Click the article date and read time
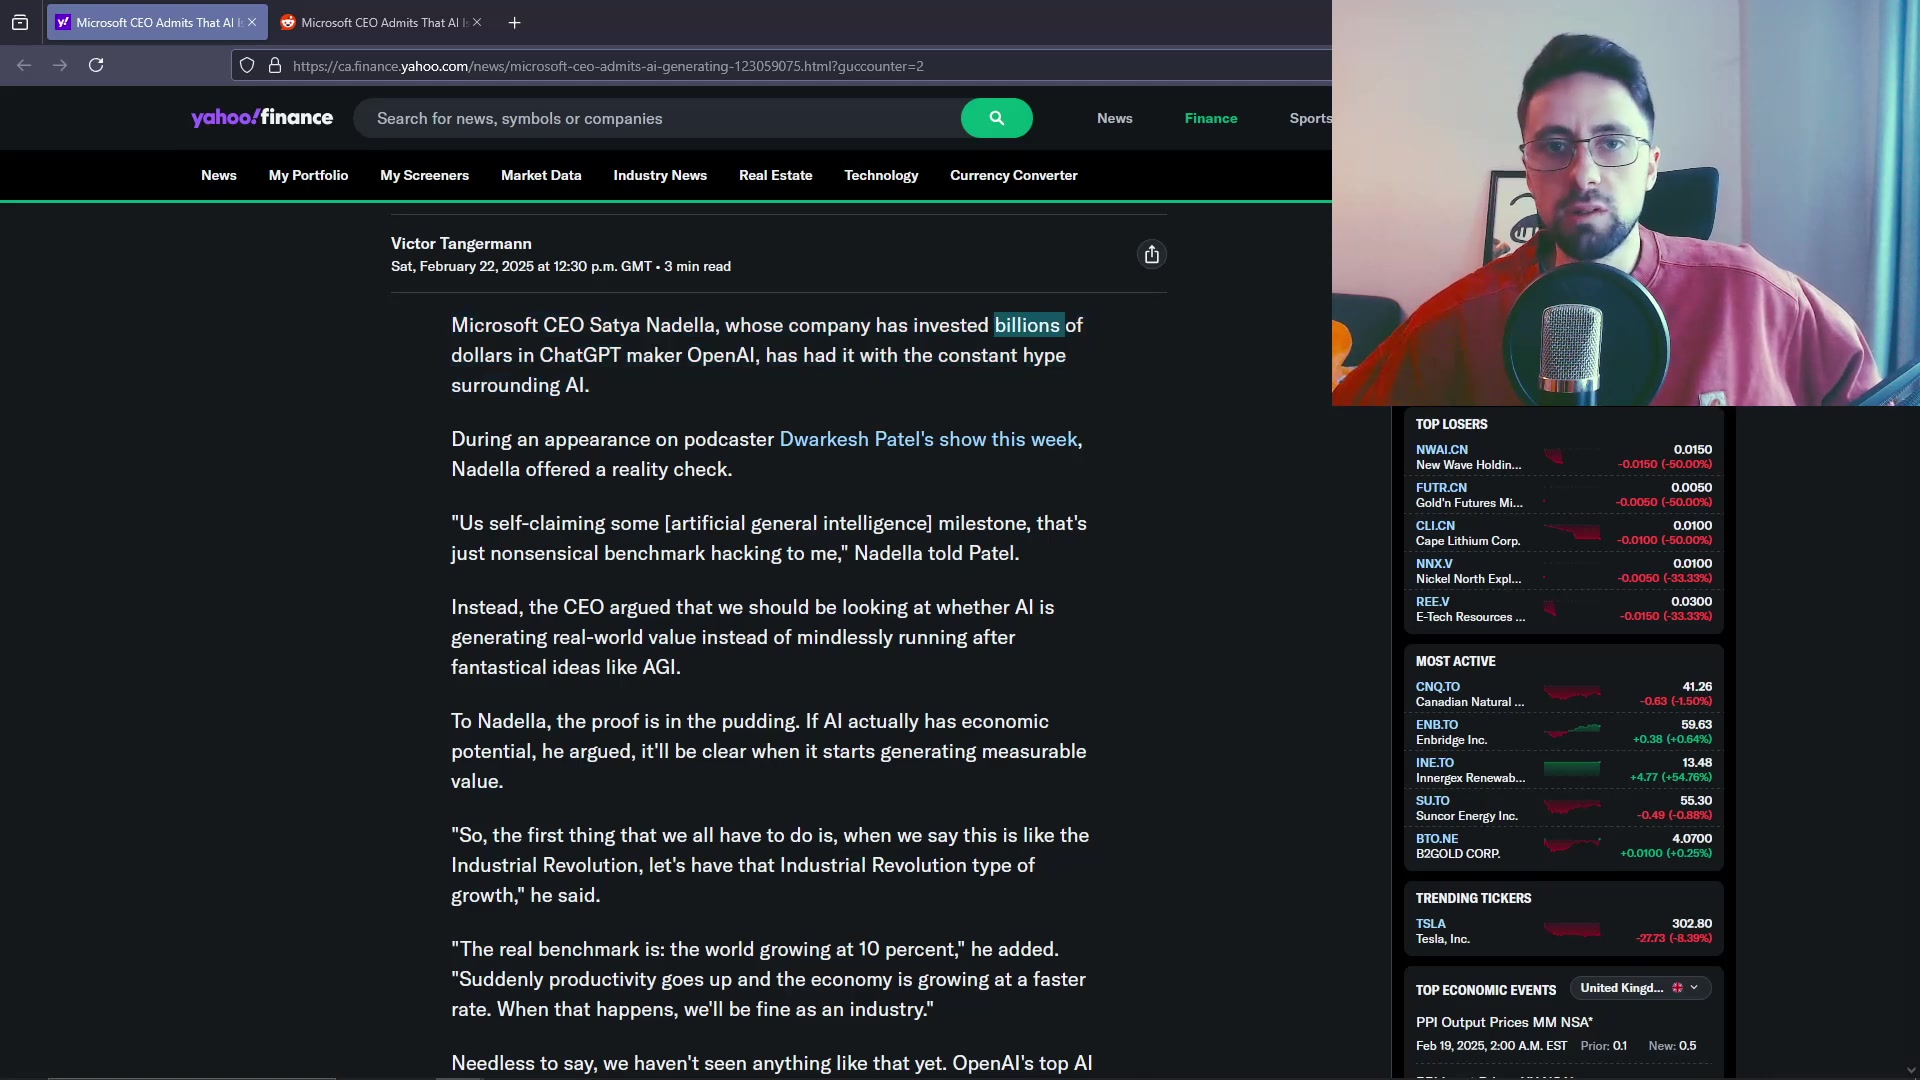1920x1080 pixels. tap(561, 266)
